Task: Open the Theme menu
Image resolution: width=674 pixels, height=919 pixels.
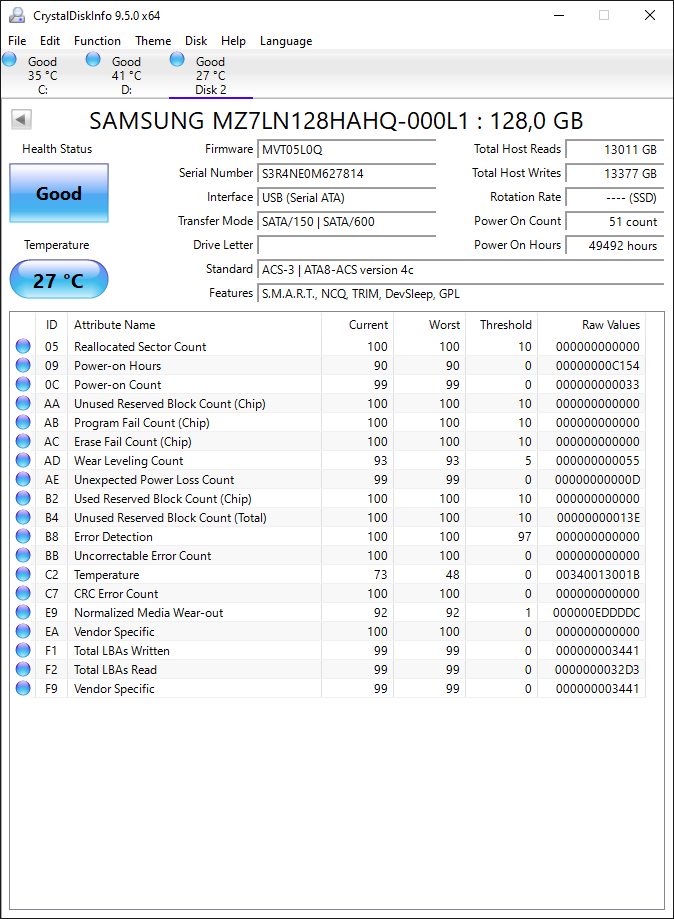Action: (x=153, y=40)
